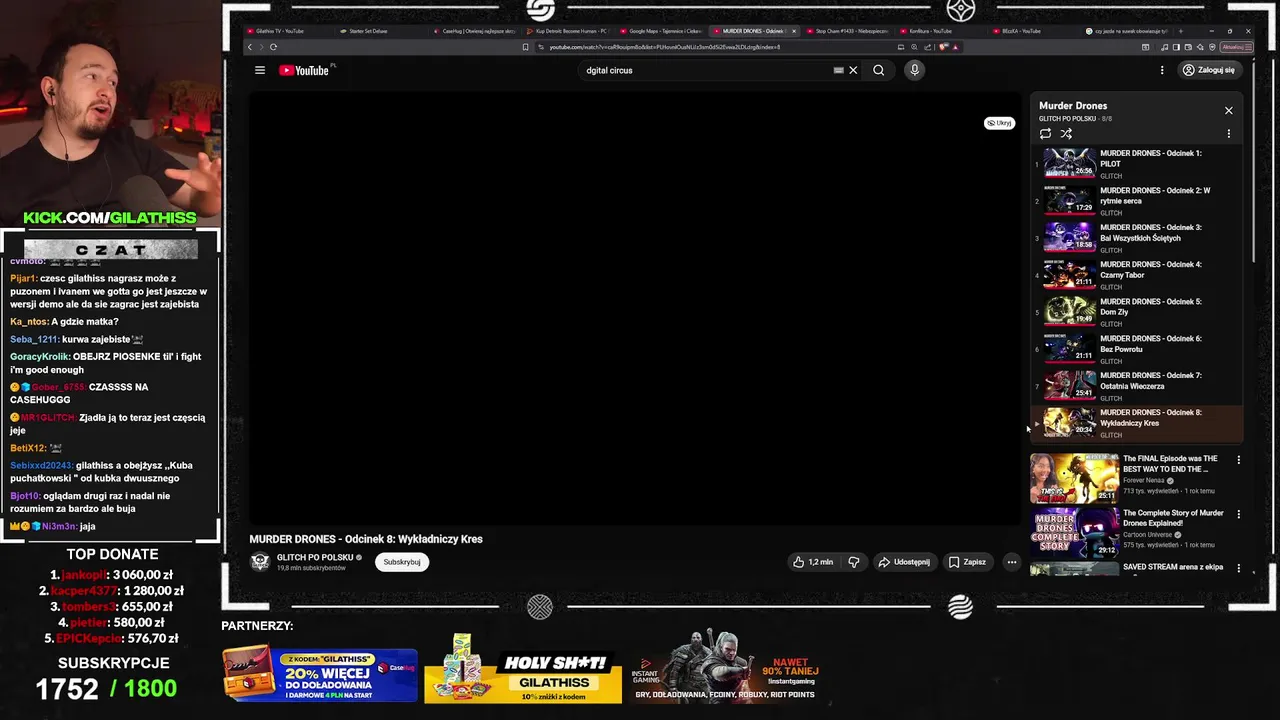This screenshot has width=1280, height=720.
Task: Click the Subskrybuj button
Action: coord(402,562)
